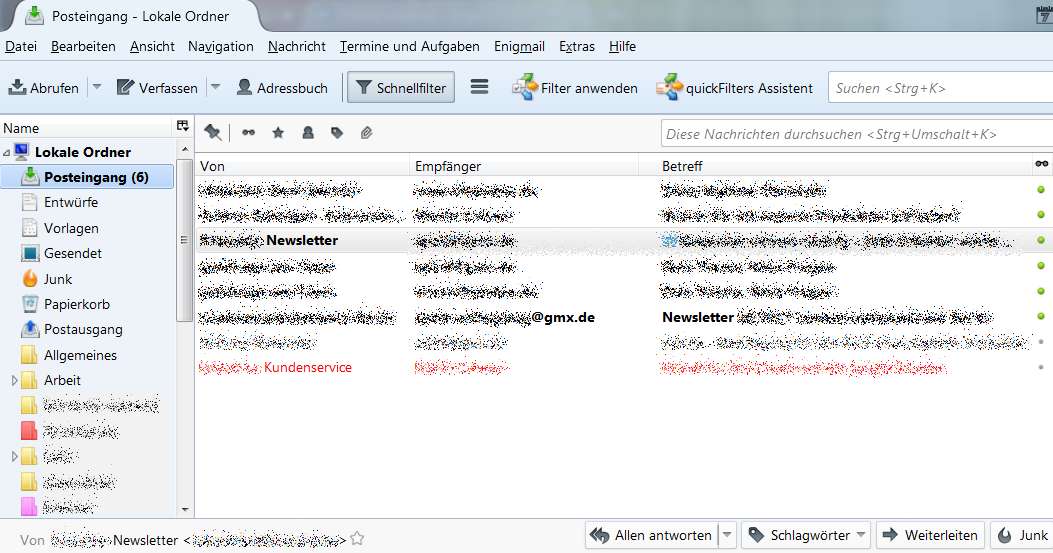Open calendar tab icon top right
Screen dimensions: 1053x553
[x=1044, y=15]
